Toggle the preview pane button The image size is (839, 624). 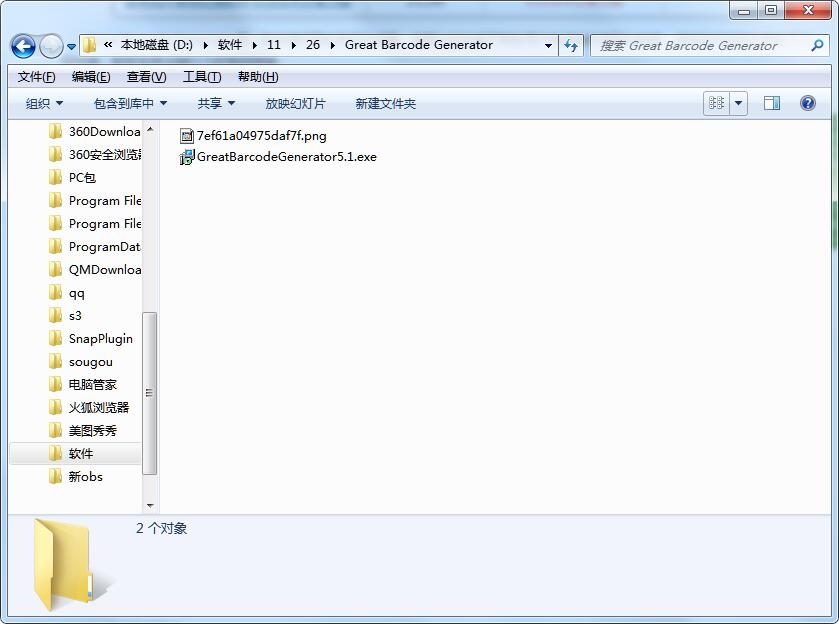pos(772,103)
